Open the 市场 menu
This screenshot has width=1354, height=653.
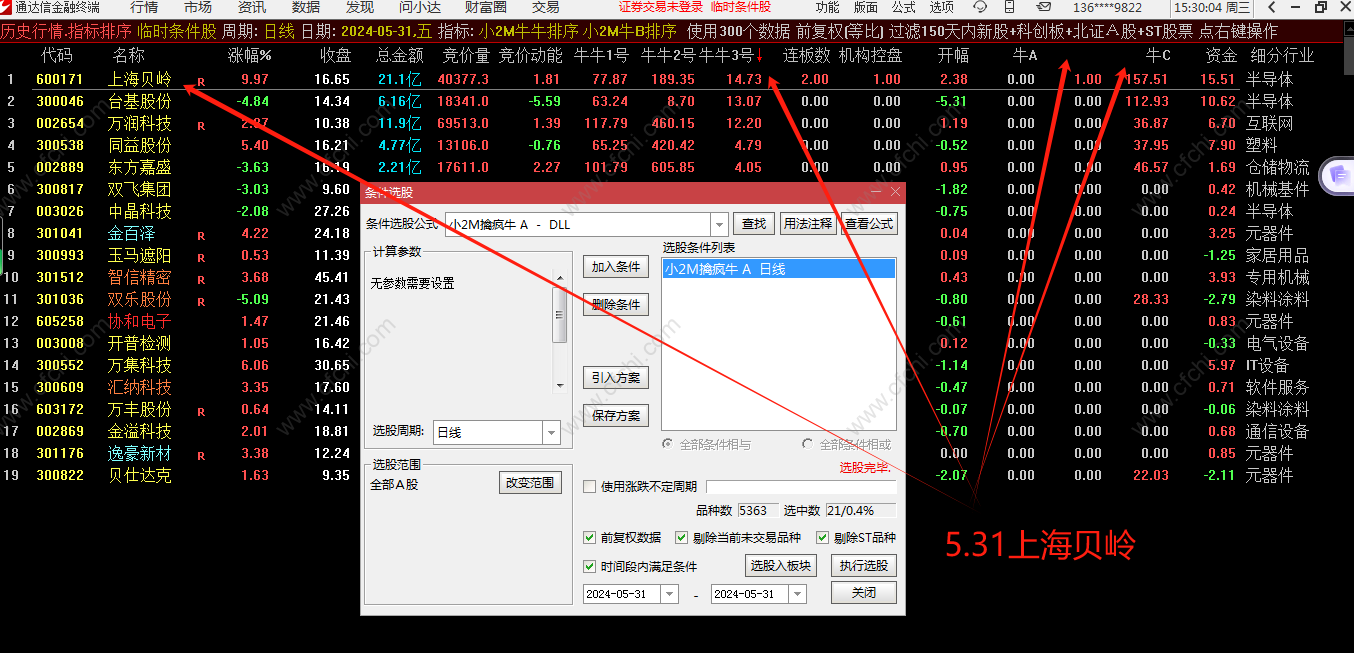click(198, 7)
